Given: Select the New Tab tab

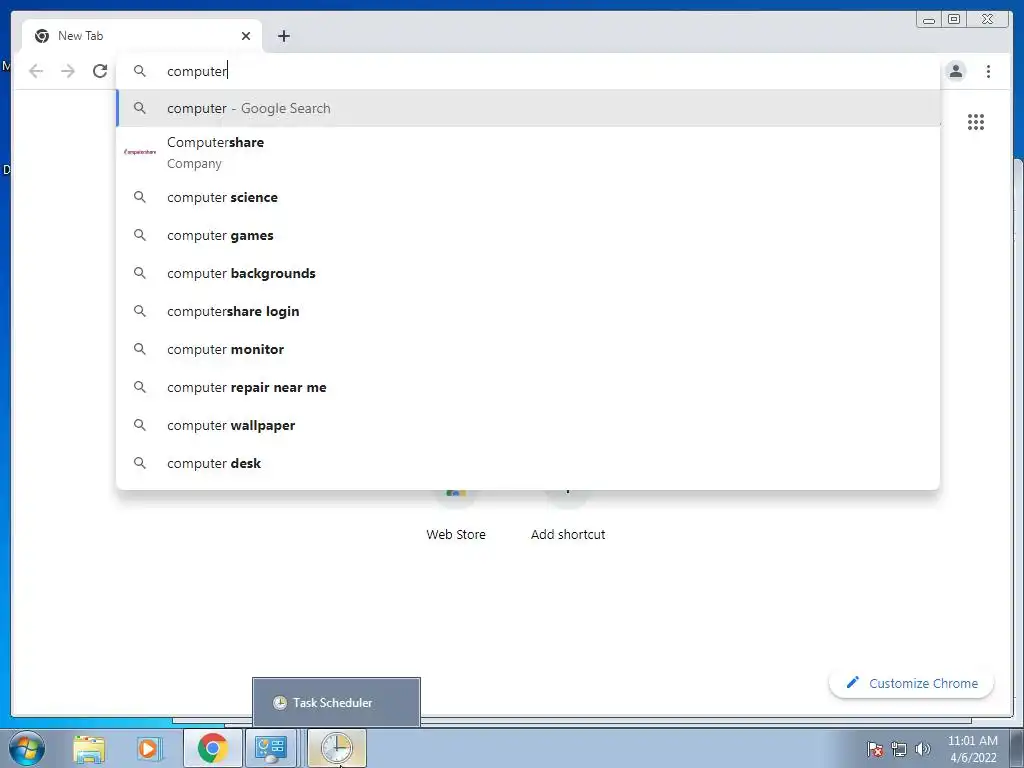Looking at the screenshot, I should [142, 36].
